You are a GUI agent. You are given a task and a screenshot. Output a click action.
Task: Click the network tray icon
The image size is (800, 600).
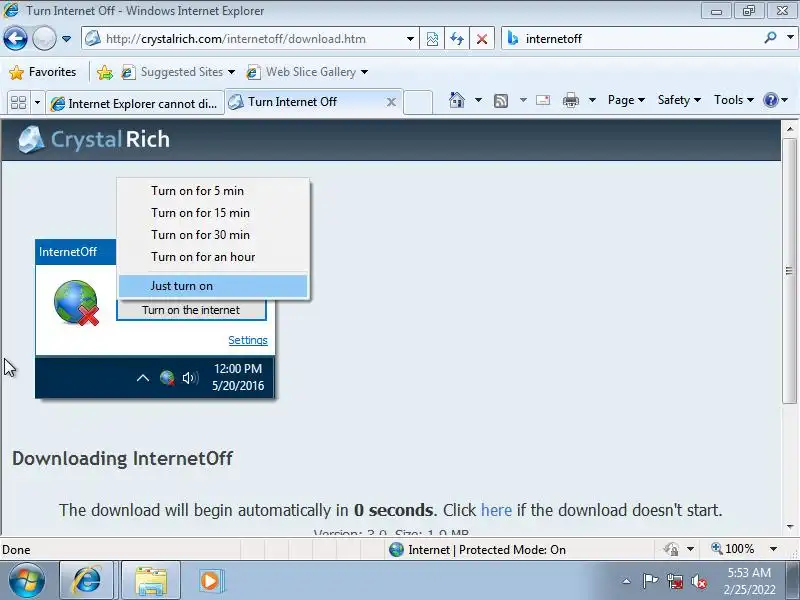pyautogui.click(x=675, y=581)
